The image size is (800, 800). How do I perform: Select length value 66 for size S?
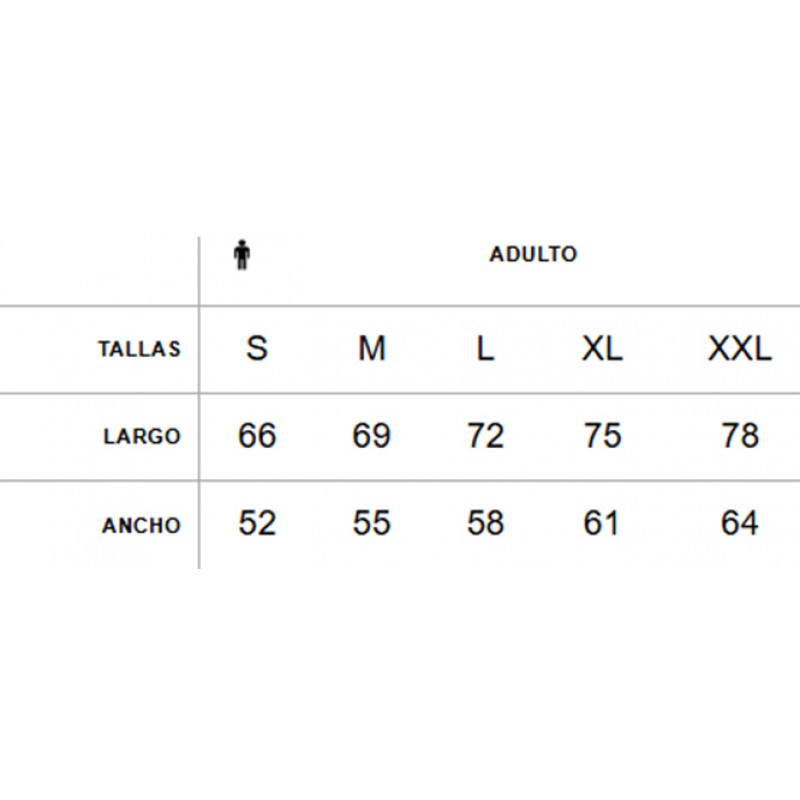[257, 435]
